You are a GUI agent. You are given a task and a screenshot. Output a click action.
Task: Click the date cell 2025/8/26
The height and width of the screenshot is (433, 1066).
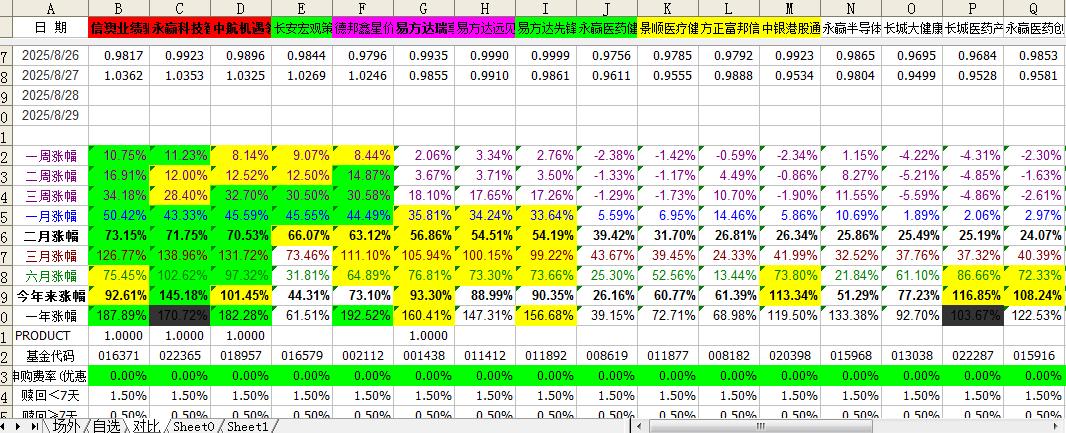click(50, 56)
